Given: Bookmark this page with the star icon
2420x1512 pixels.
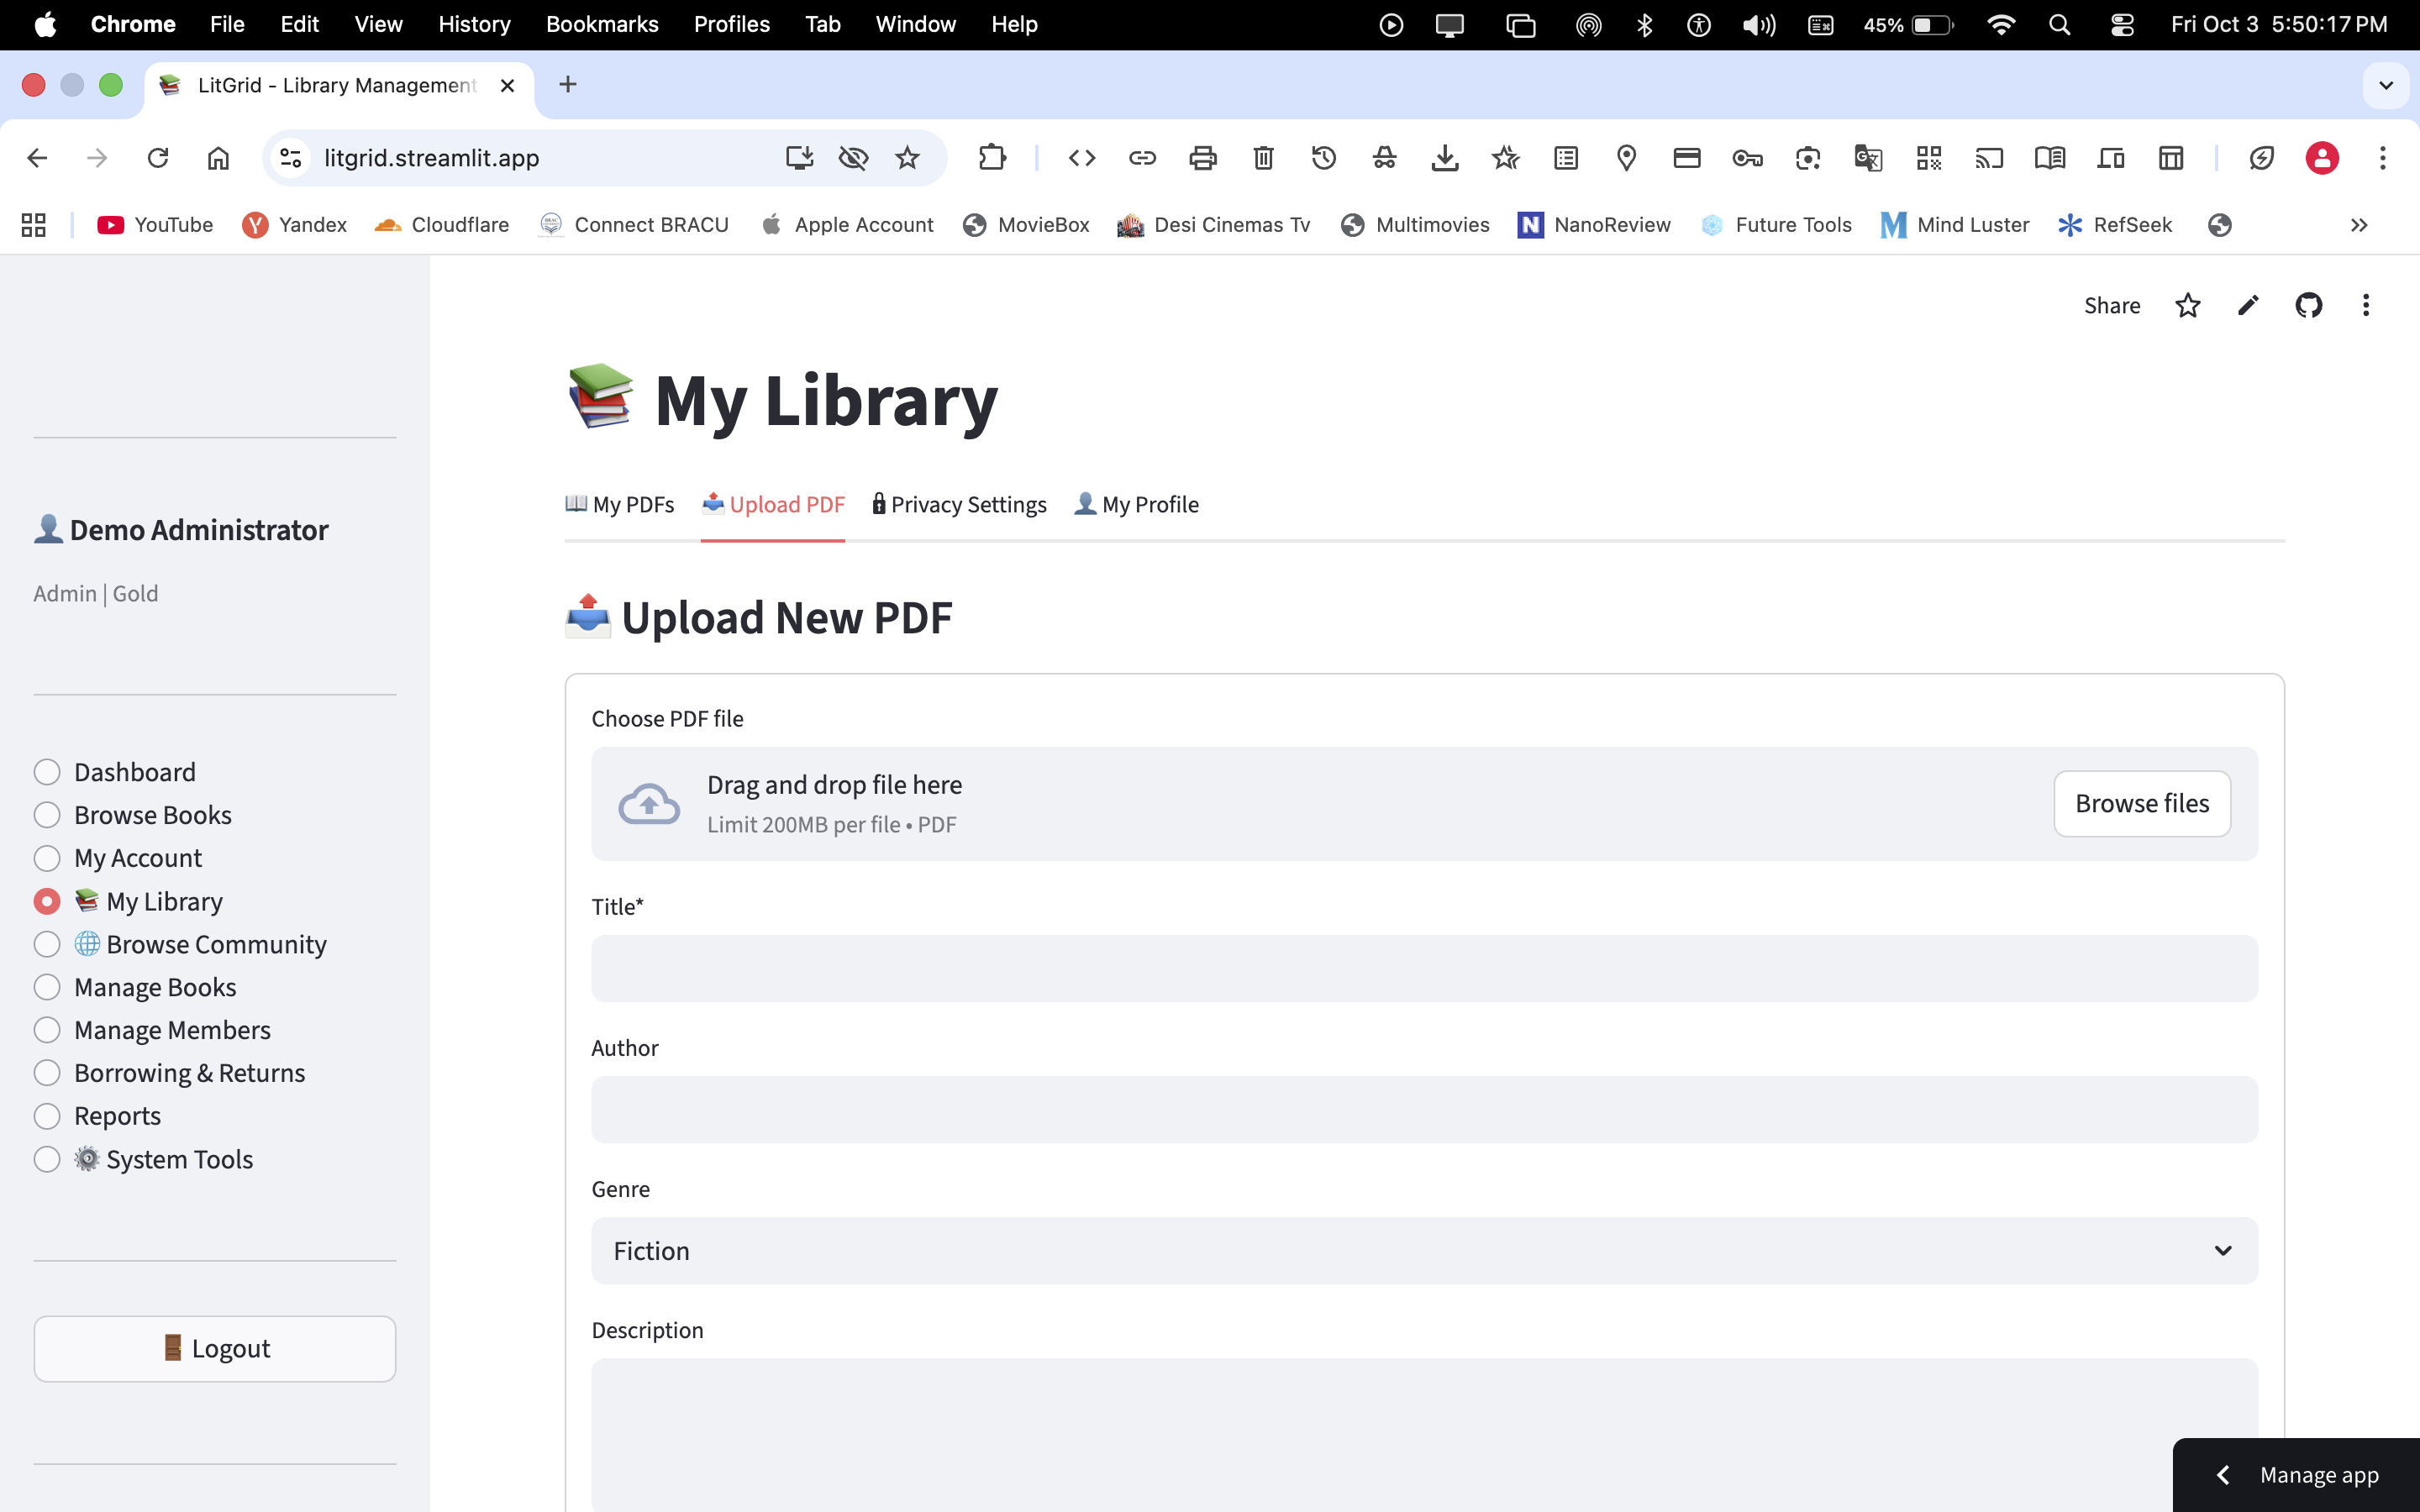Looking at the screenshot, I should point(907,158).
